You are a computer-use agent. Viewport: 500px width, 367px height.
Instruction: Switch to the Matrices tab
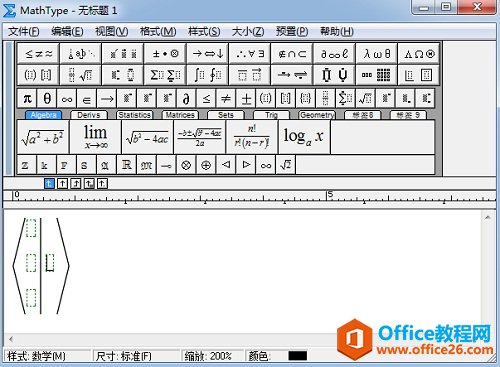180,115
